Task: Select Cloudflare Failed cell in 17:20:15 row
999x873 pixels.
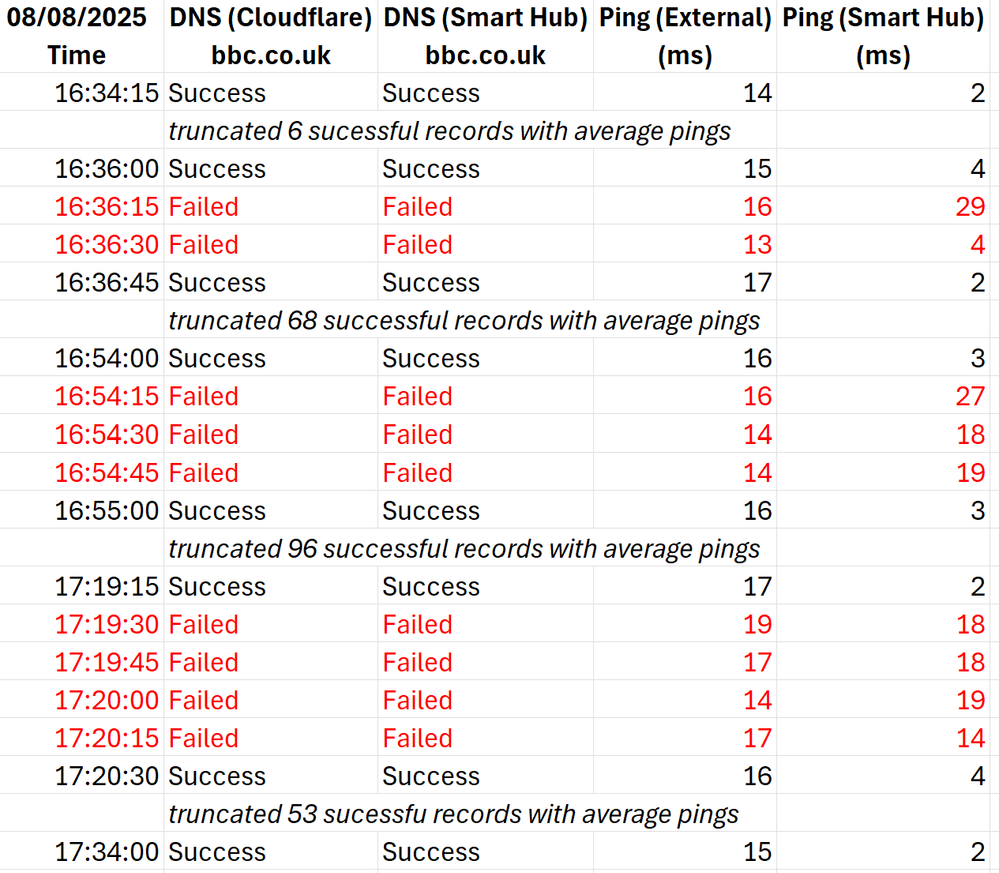Action: coord(204,739)
